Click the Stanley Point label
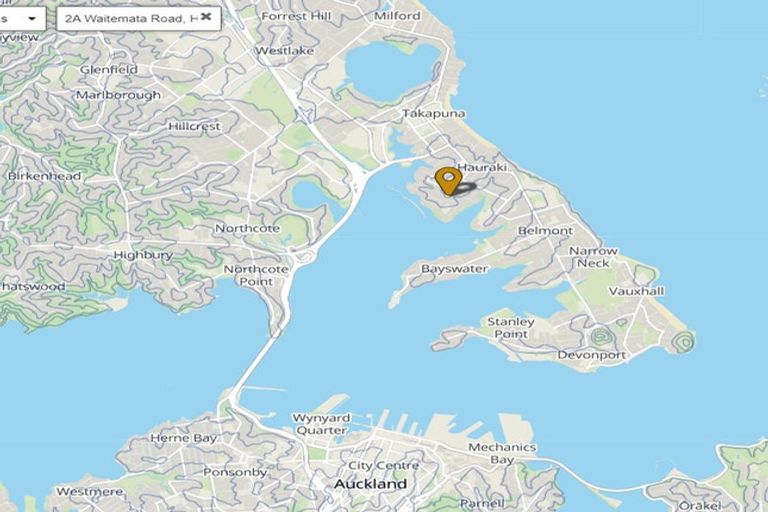The height and width of the screenshot is (512, 768). point(511,328)
